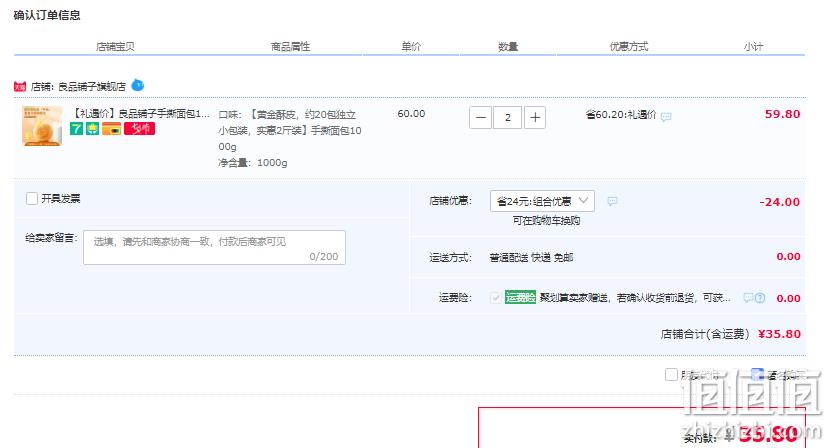Open the 【礼遇价】良品铺子手撕面包 product link
Viewport: 831px width, 448px height.
click(140, 113)
